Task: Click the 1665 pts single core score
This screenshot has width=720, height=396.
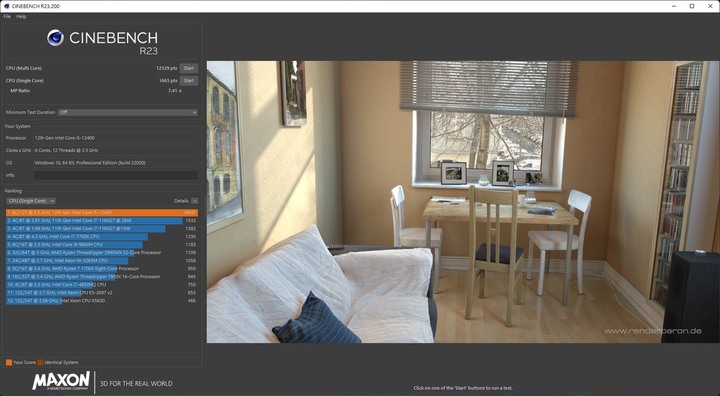Action: (168, 80)
